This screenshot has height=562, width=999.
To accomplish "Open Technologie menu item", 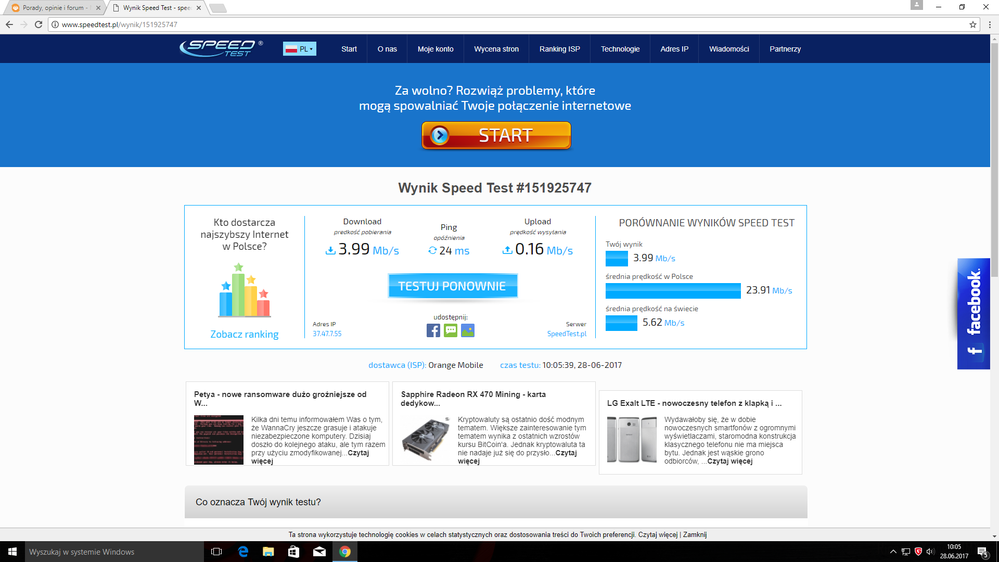I will coord(620,49).
